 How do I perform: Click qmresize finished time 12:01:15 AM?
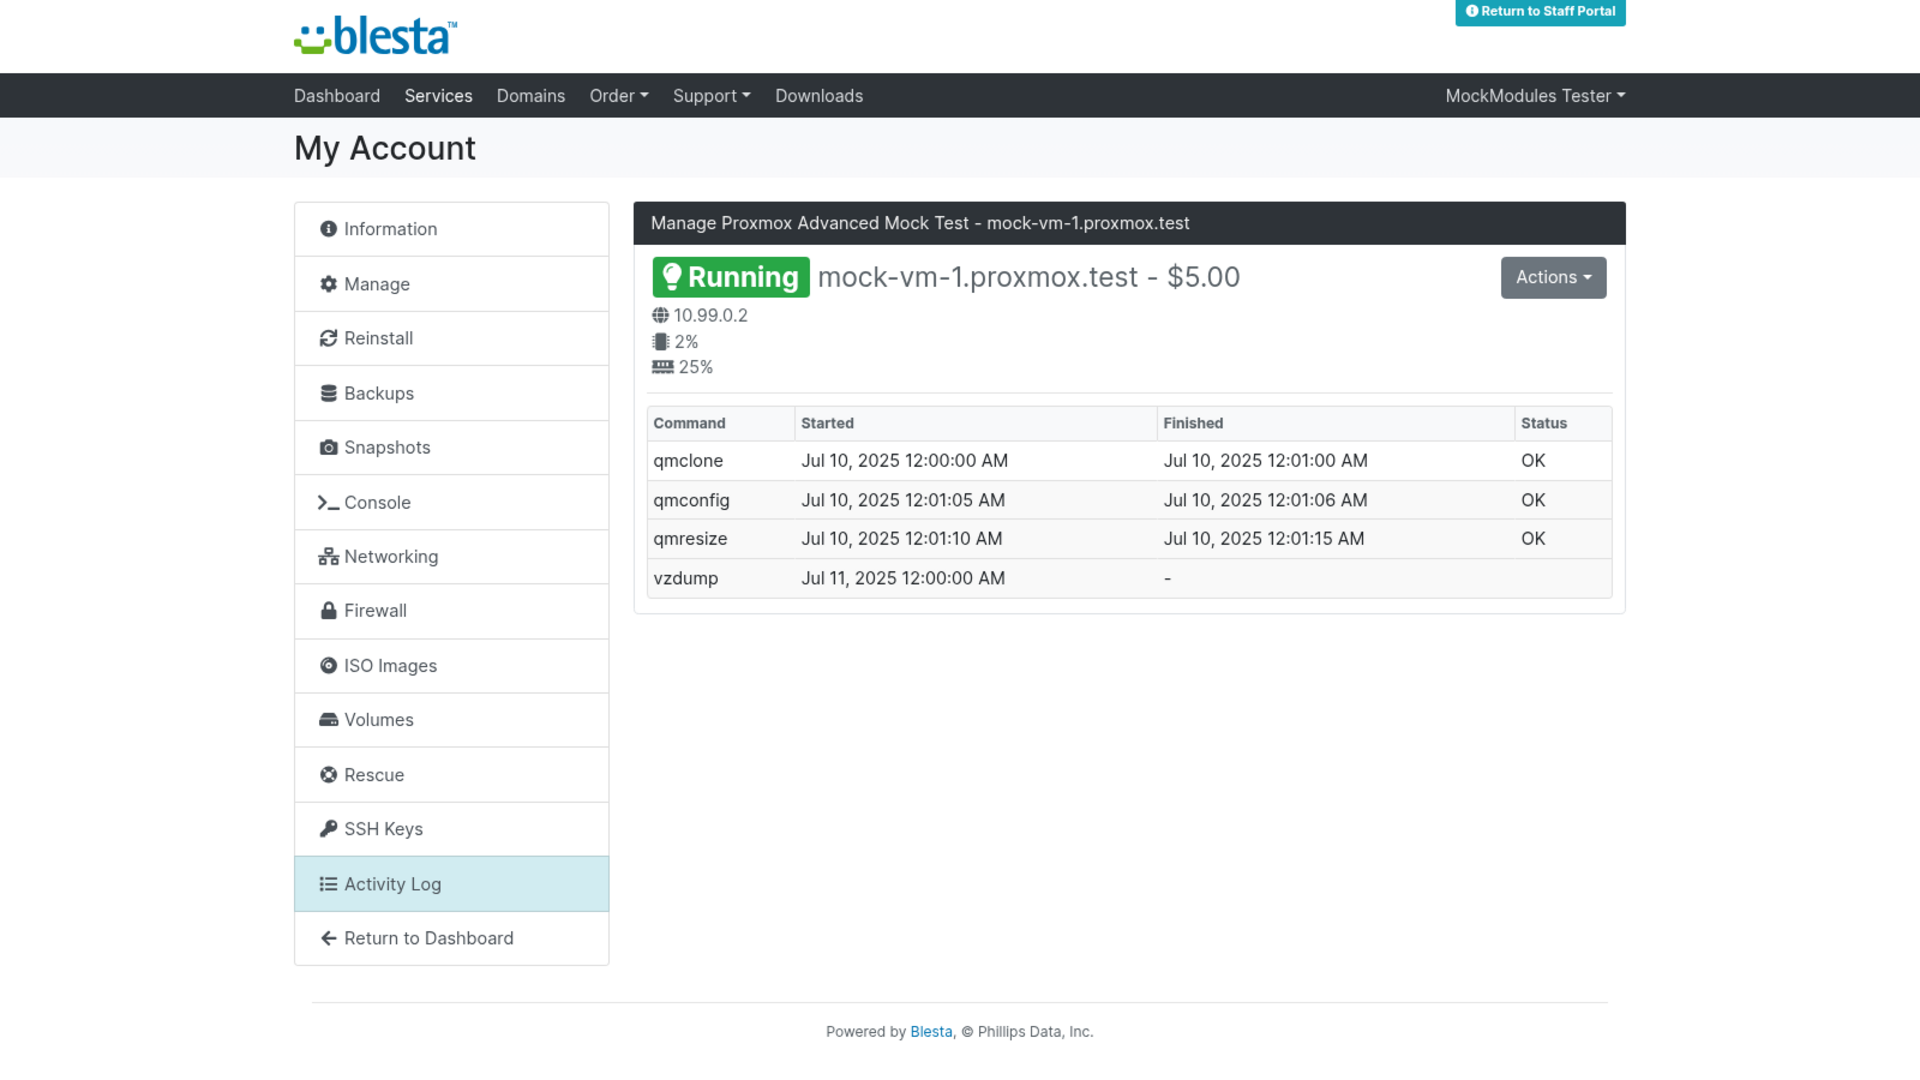tap(1264, 539)
